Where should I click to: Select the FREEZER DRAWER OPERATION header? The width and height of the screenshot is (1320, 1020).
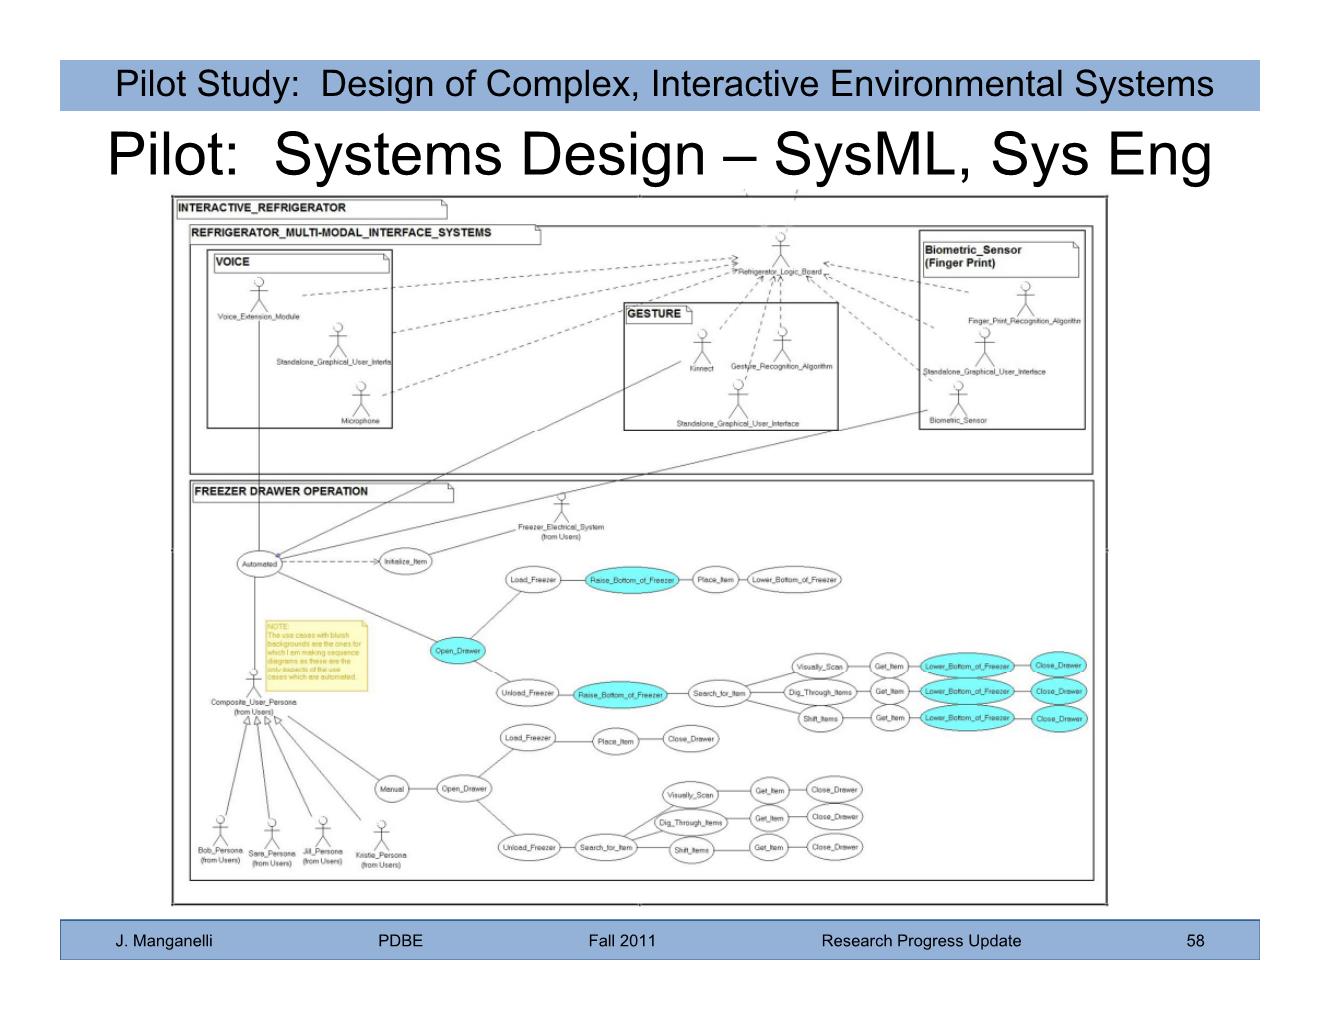pos(281,492)
